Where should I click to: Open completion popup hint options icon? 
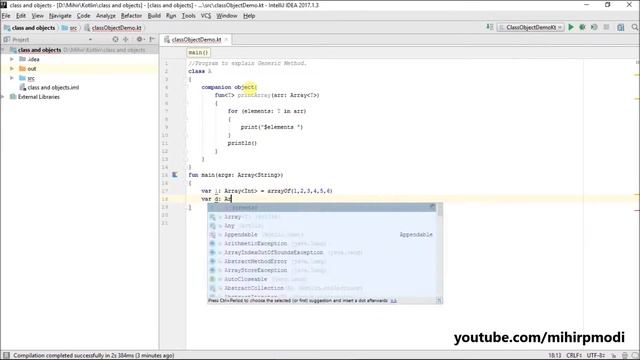coord(439,300)
